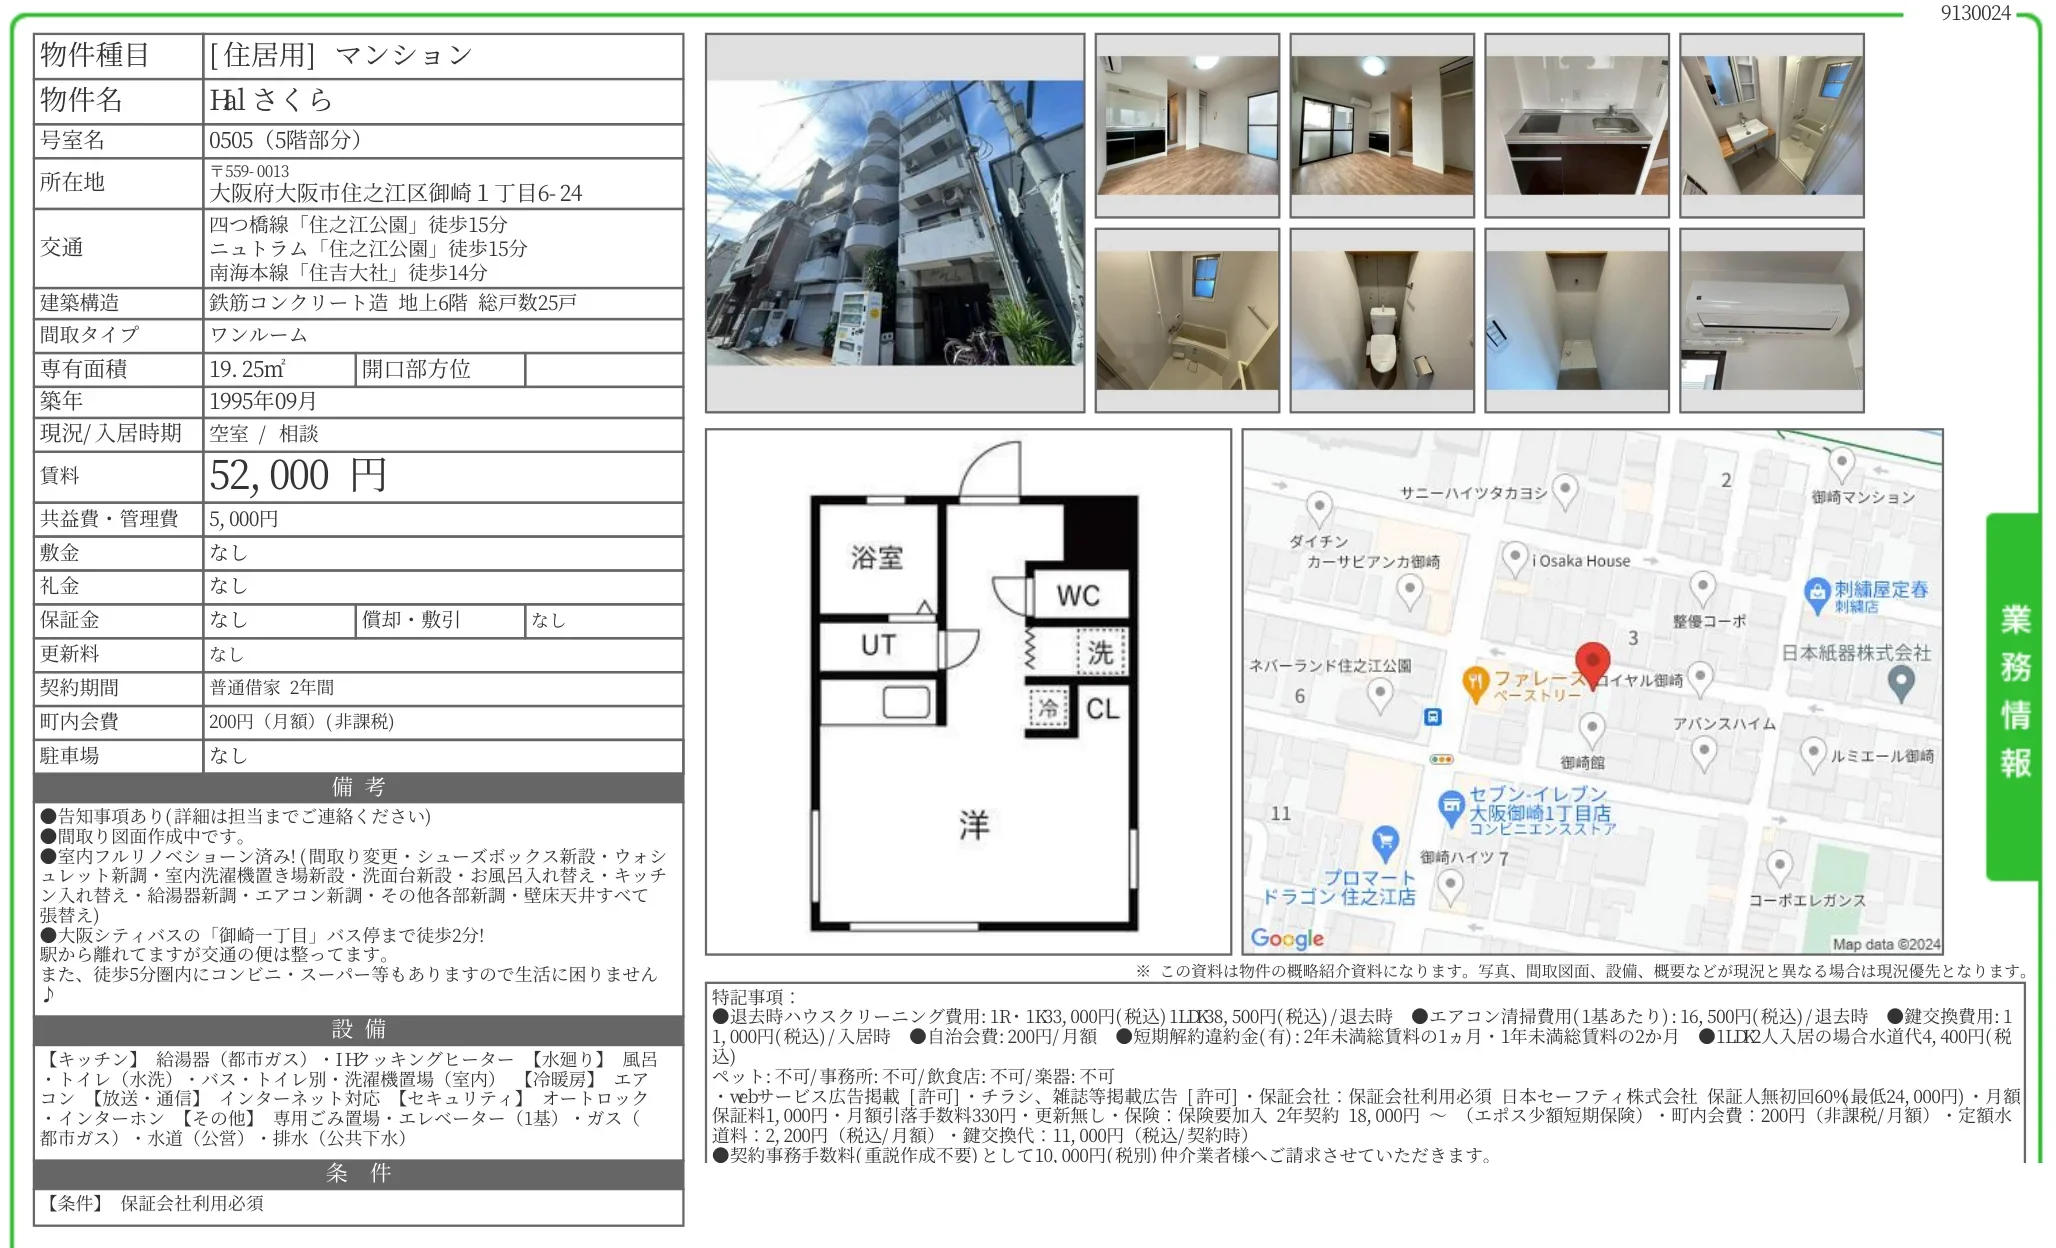Image resolution: width=2056 pixels, height=1248 pixels.
Task: Open the toilet room photo
Action: [1381, 320]
